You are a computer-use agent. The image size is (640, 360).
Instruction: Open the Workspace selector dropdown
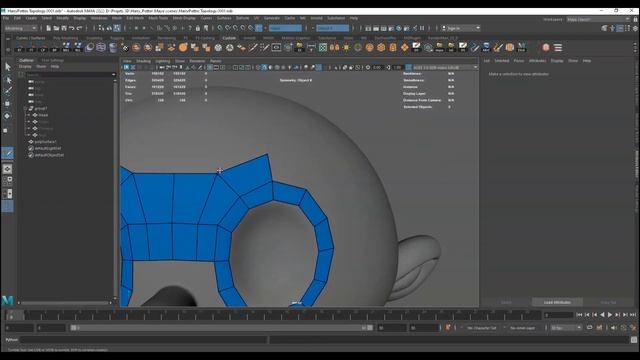tap(598, 19)
